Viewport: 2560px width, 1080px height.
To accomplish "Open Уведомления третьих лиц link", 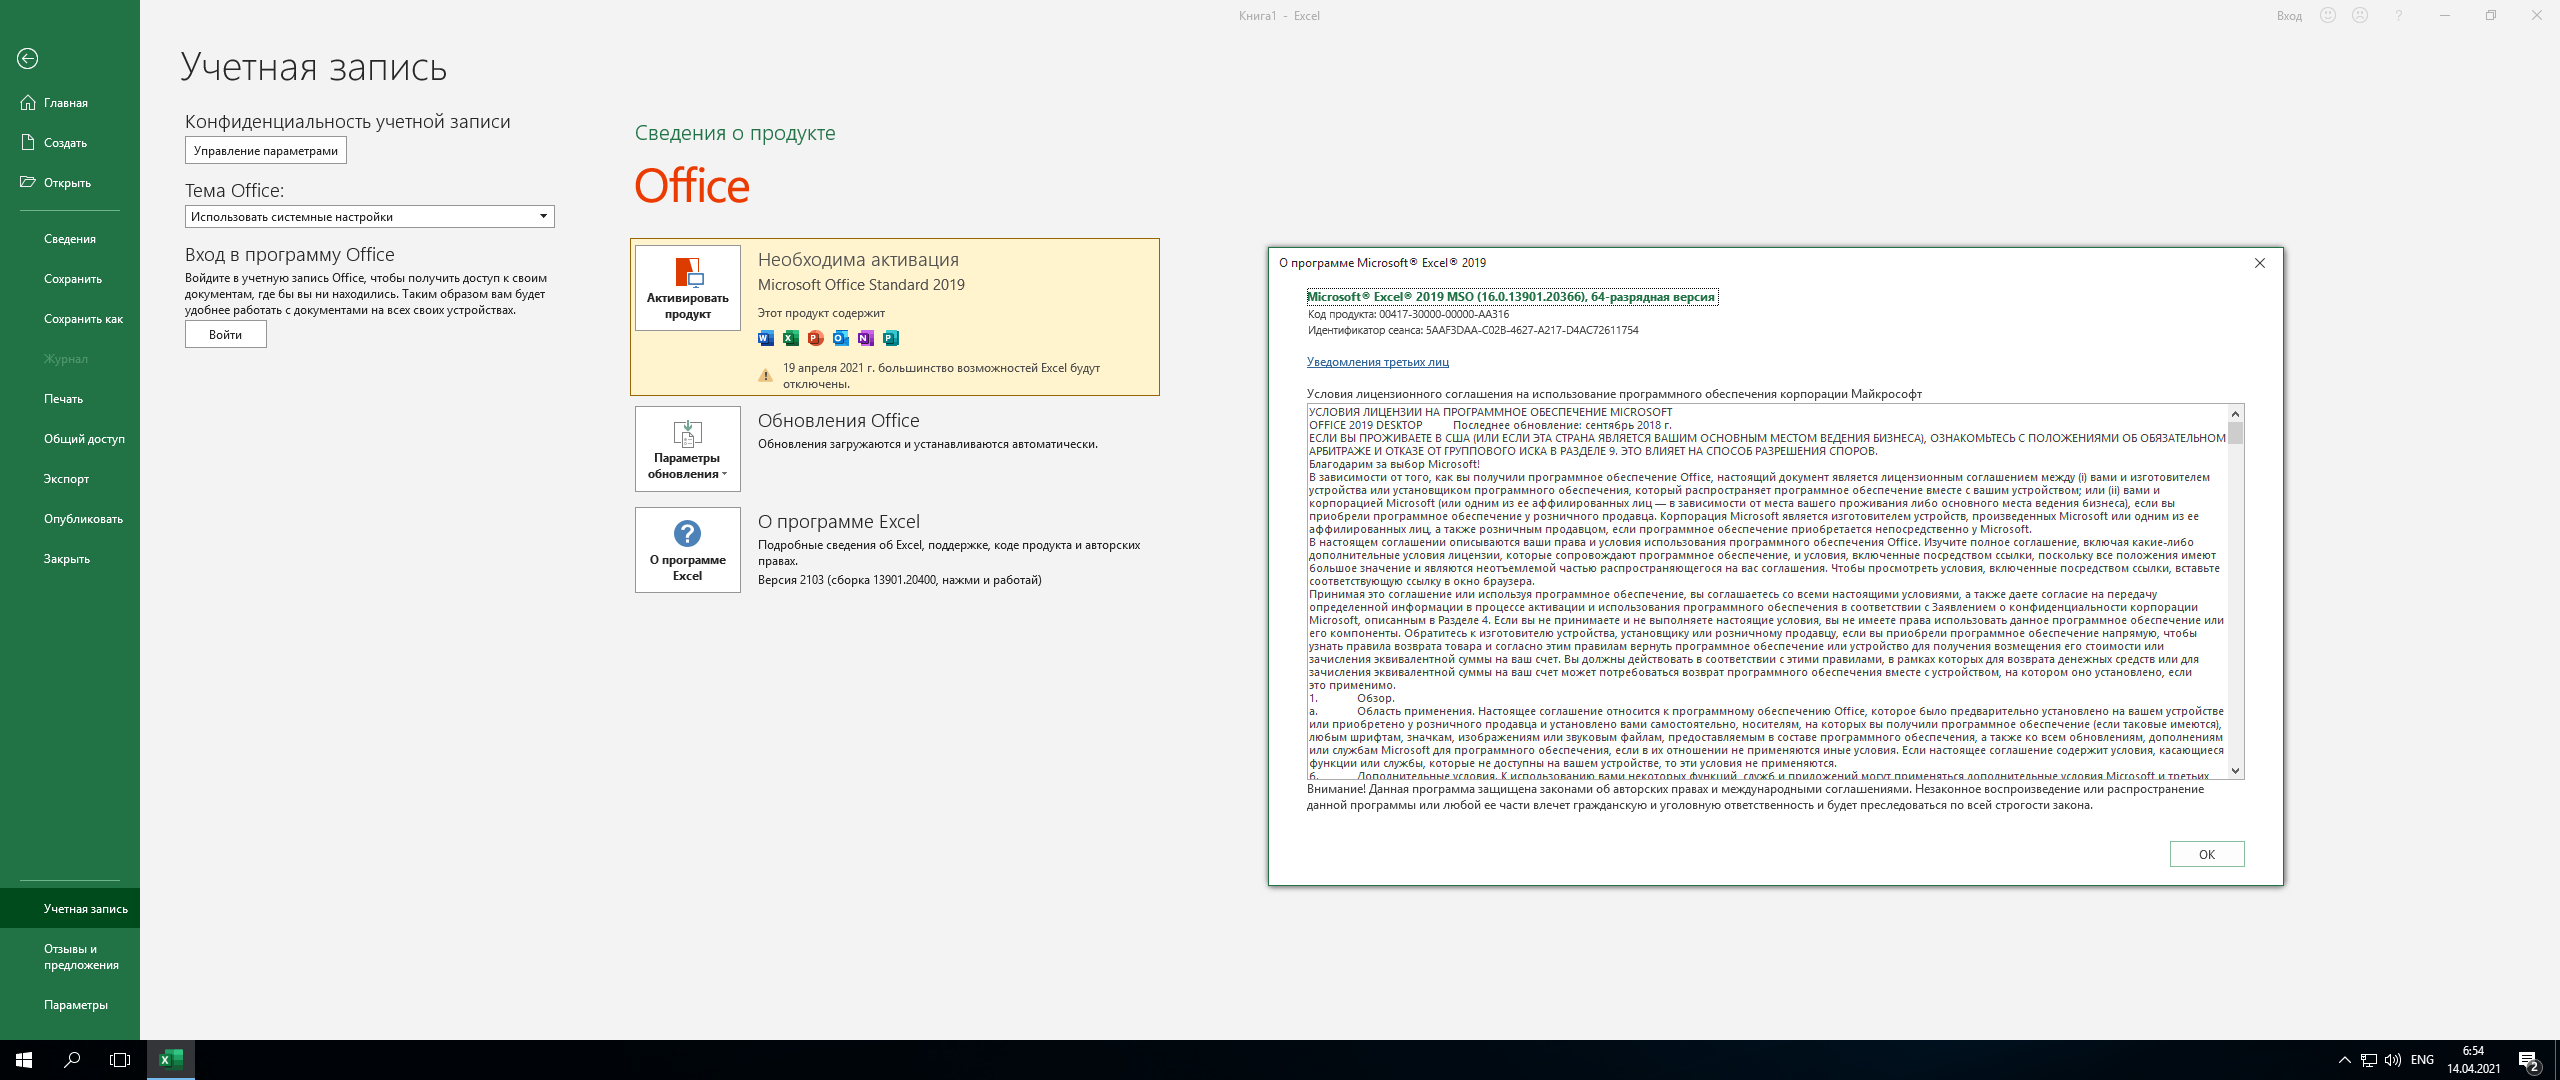I will (x=1378, y=362).
